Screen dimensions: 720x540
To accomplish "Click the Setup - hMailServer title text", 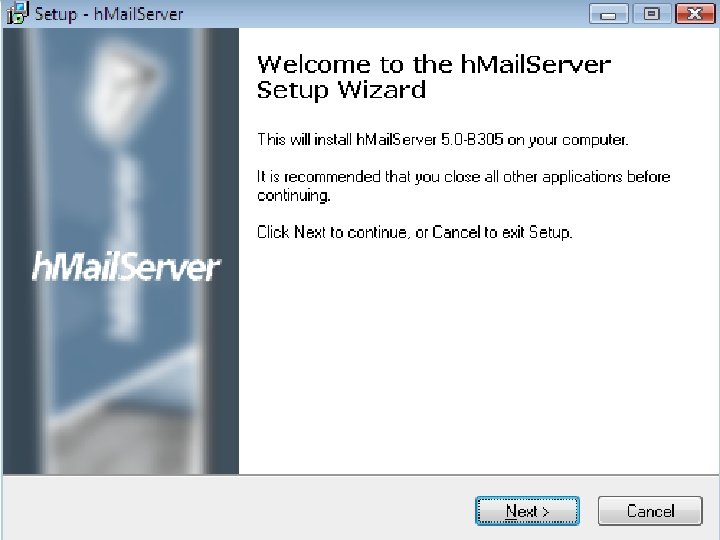I will point(109,14).
